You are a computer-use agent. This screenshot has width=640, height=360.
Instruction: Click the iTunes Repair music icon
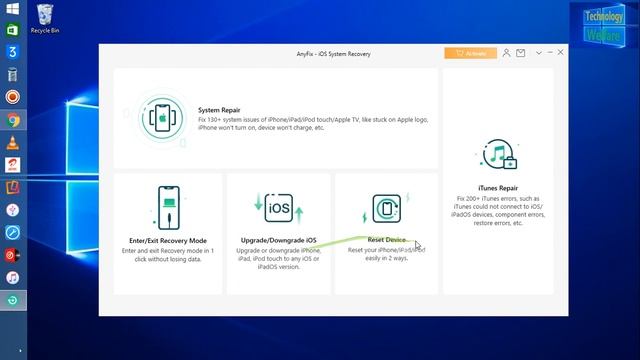(x=498, y=154)
